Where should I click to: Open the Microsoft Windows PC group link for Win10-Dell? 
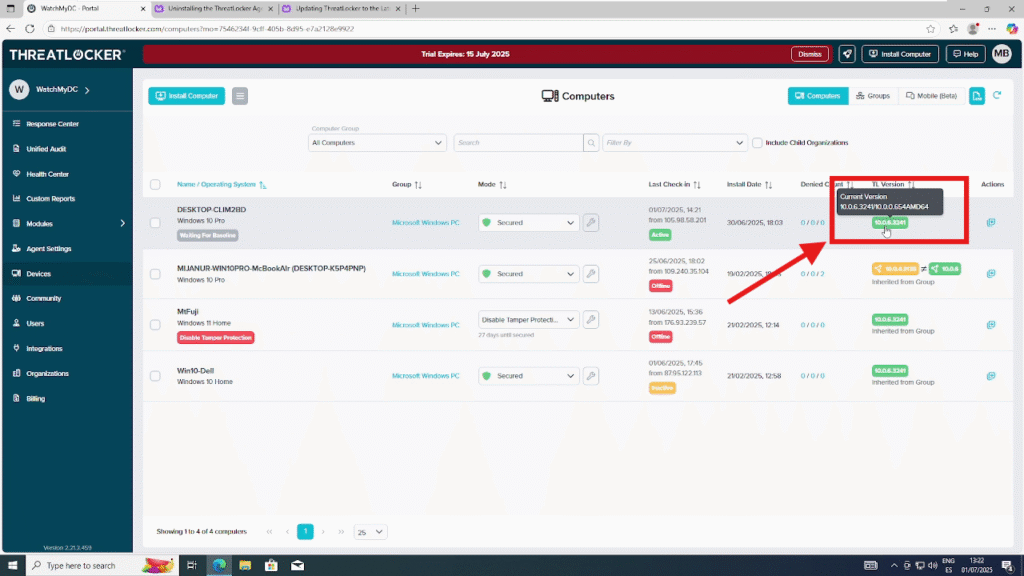(426, 376)
